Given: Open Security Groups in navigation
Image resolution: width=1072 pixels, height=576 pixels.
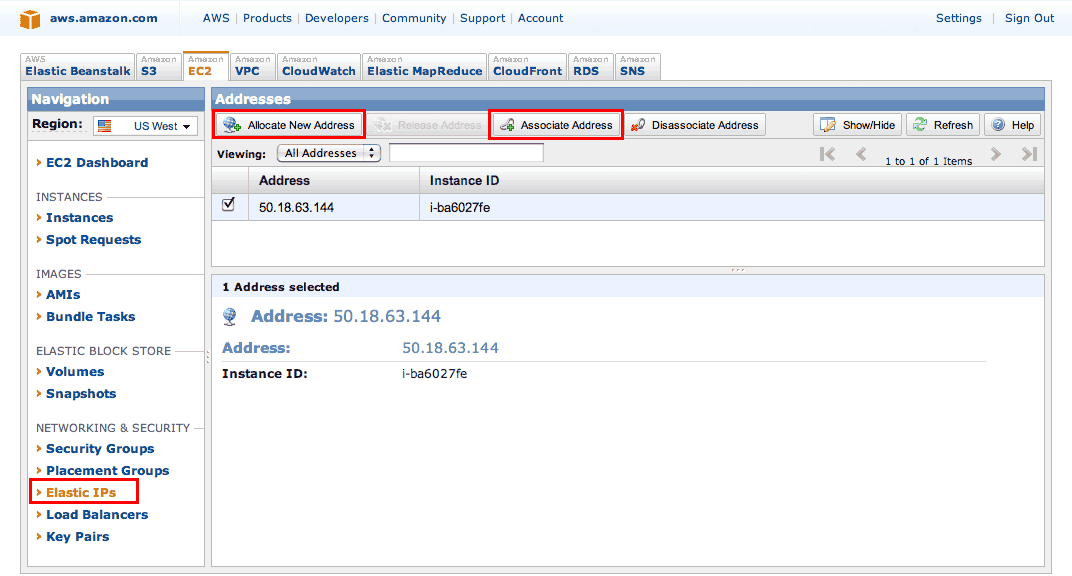Looking at the screenshot, I should pos(100,448).
